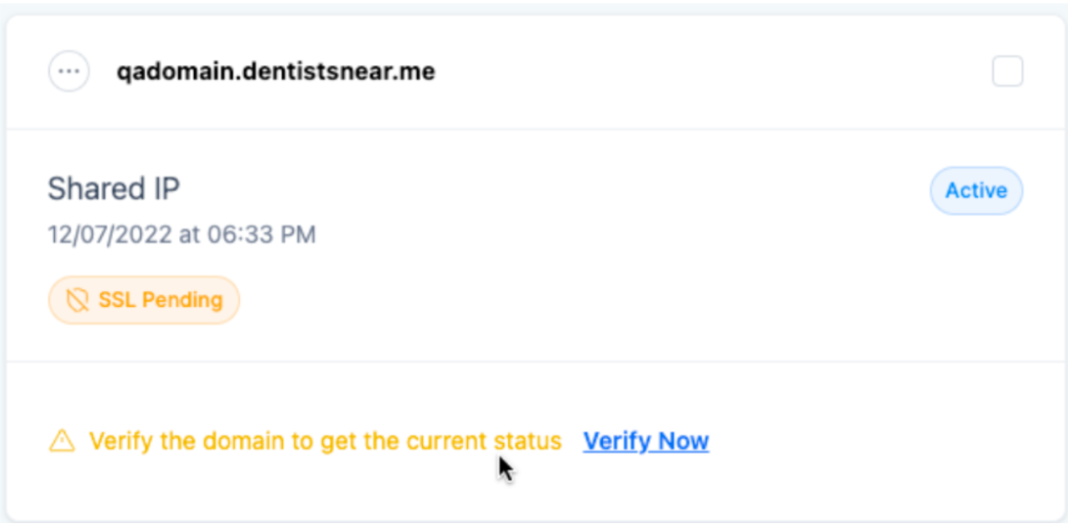
Task: Click the crossed-shield icon in the SSL badge
Action: click(76, 300)
